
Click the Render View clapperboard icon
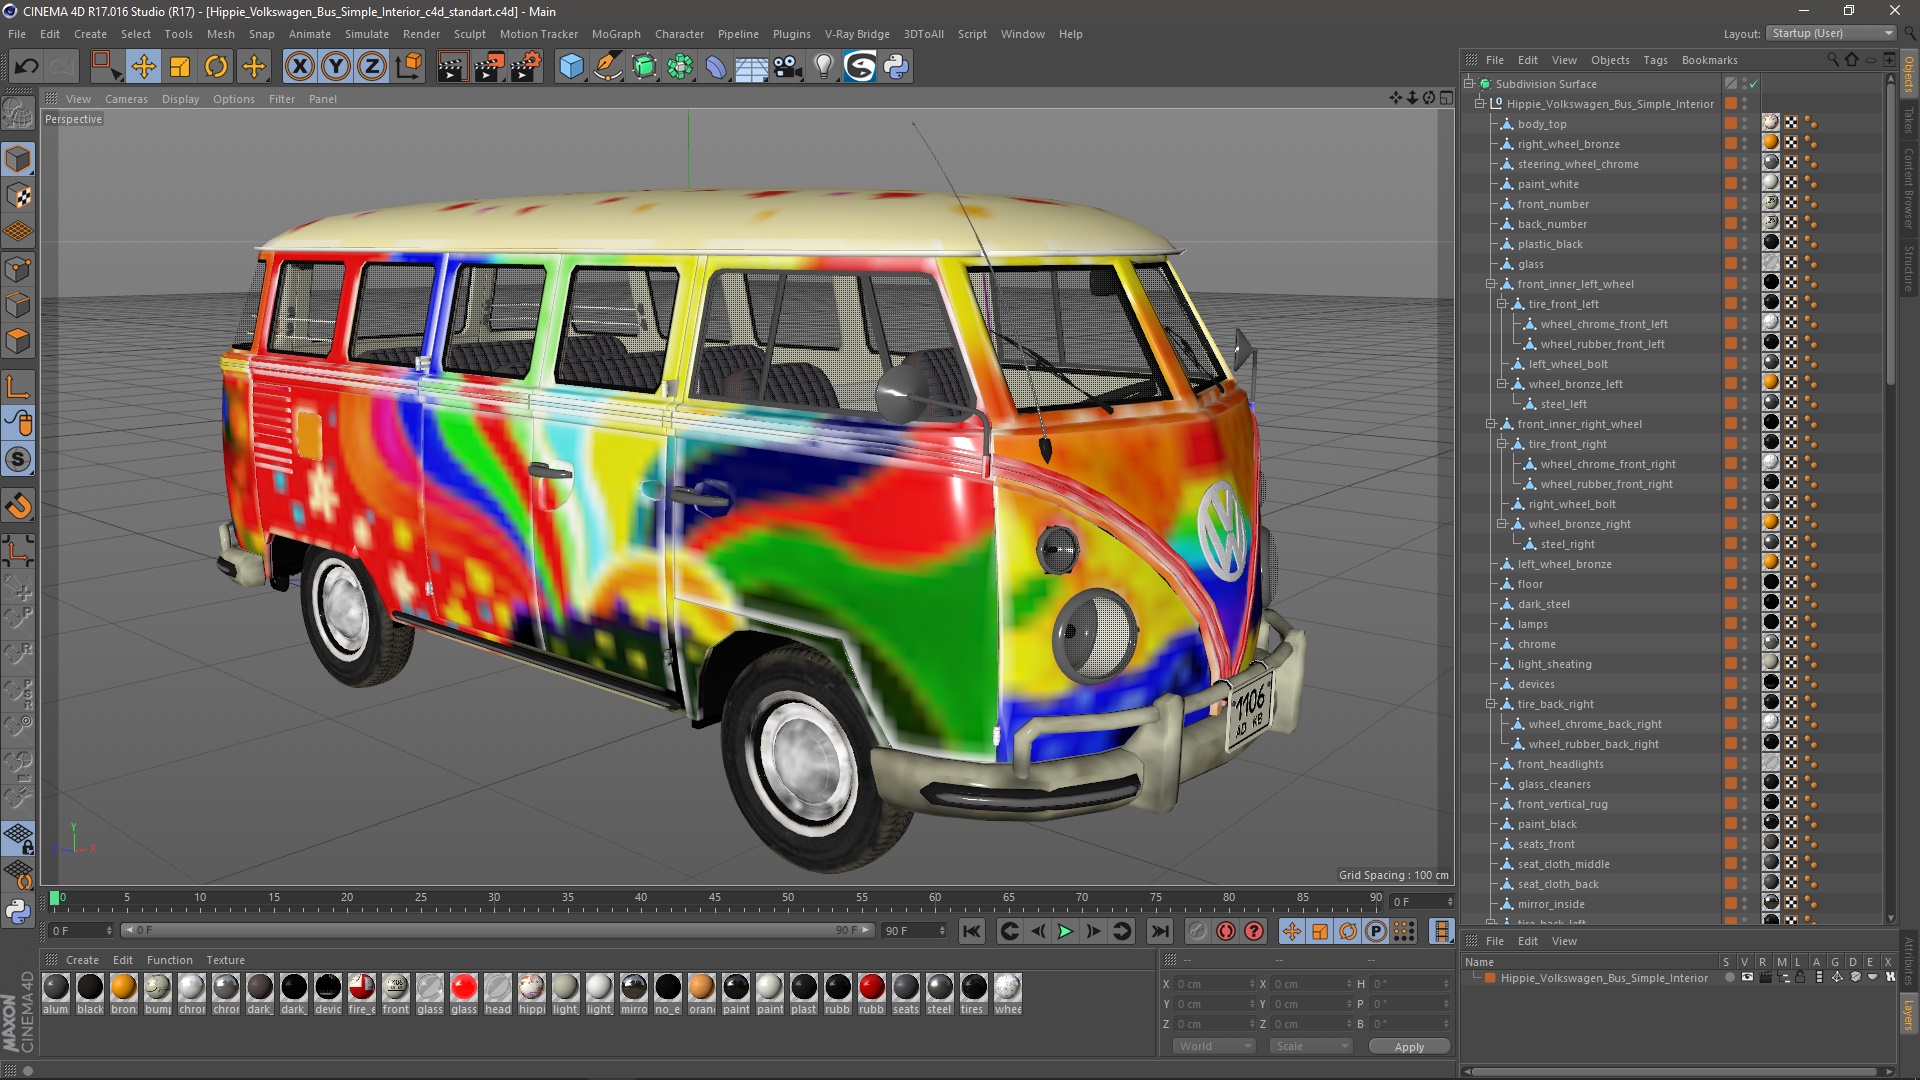click(452, 67)
